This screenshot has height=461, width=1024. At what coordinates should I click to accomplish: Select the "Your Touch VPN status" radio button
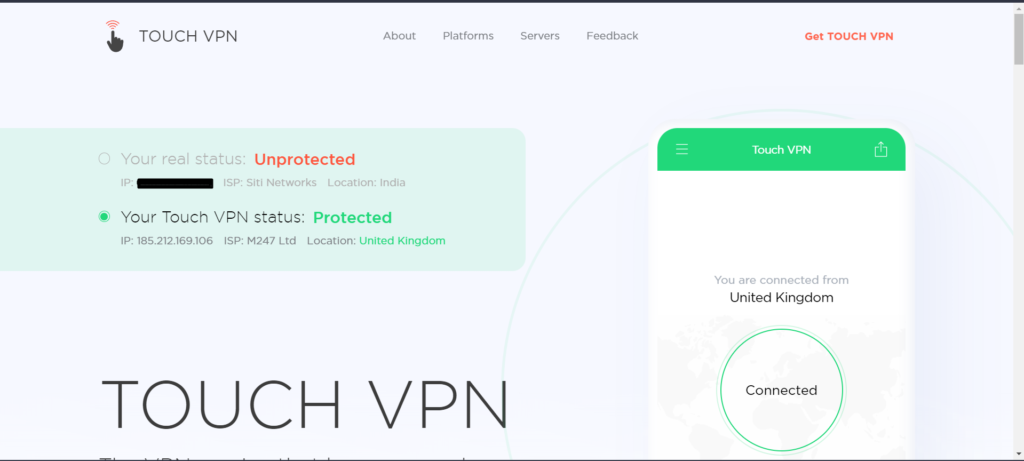click(x=104, y=217)
